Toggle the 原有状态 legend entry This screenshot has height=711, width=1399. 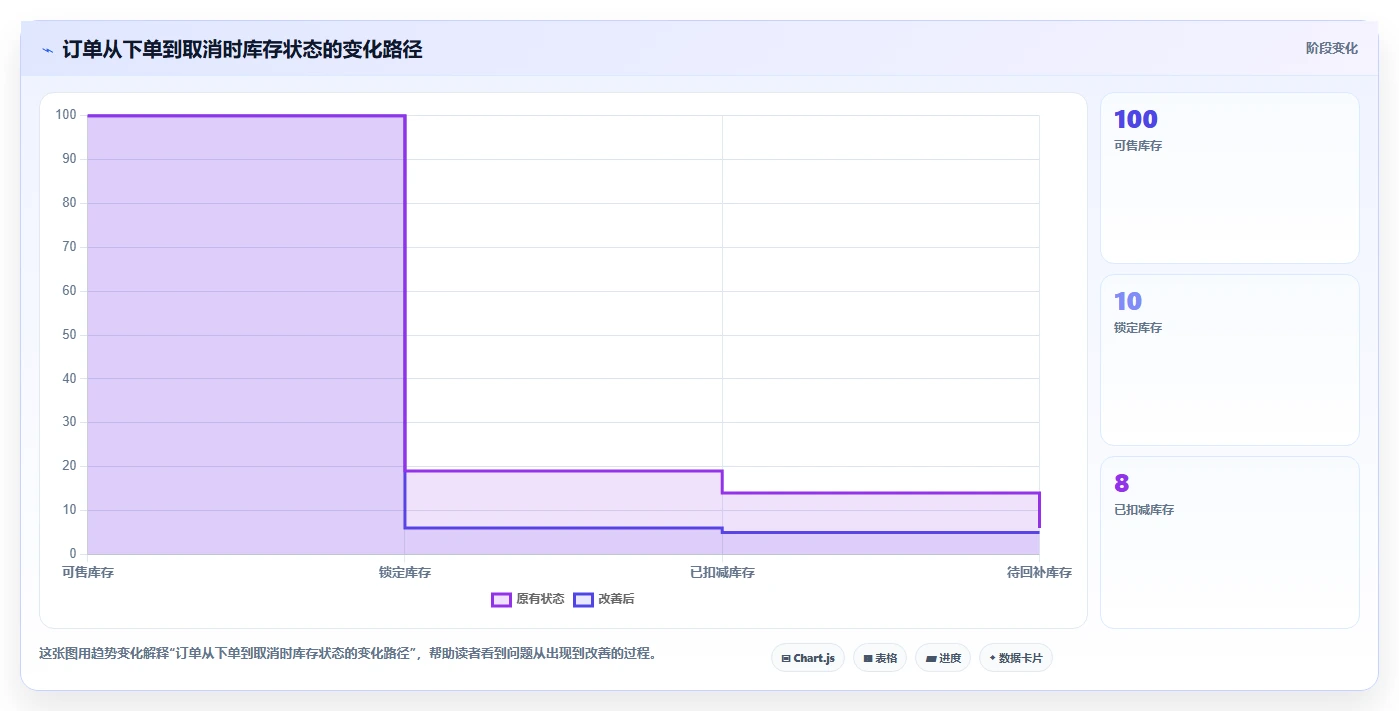point(528,599)
